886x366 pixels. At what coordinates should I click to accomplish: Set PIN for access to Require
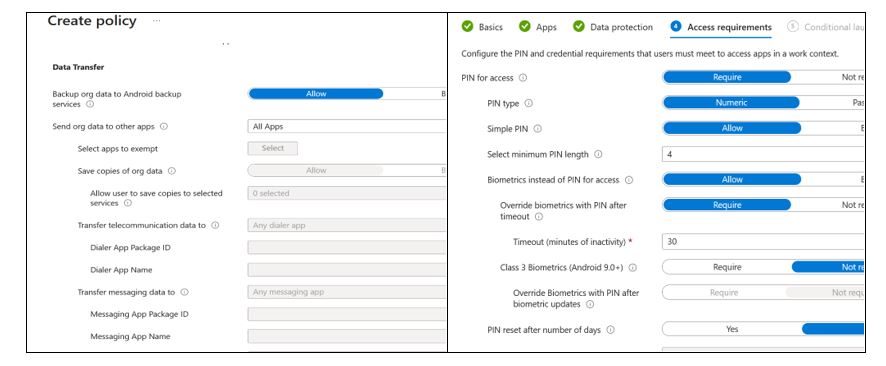[727, 77]
